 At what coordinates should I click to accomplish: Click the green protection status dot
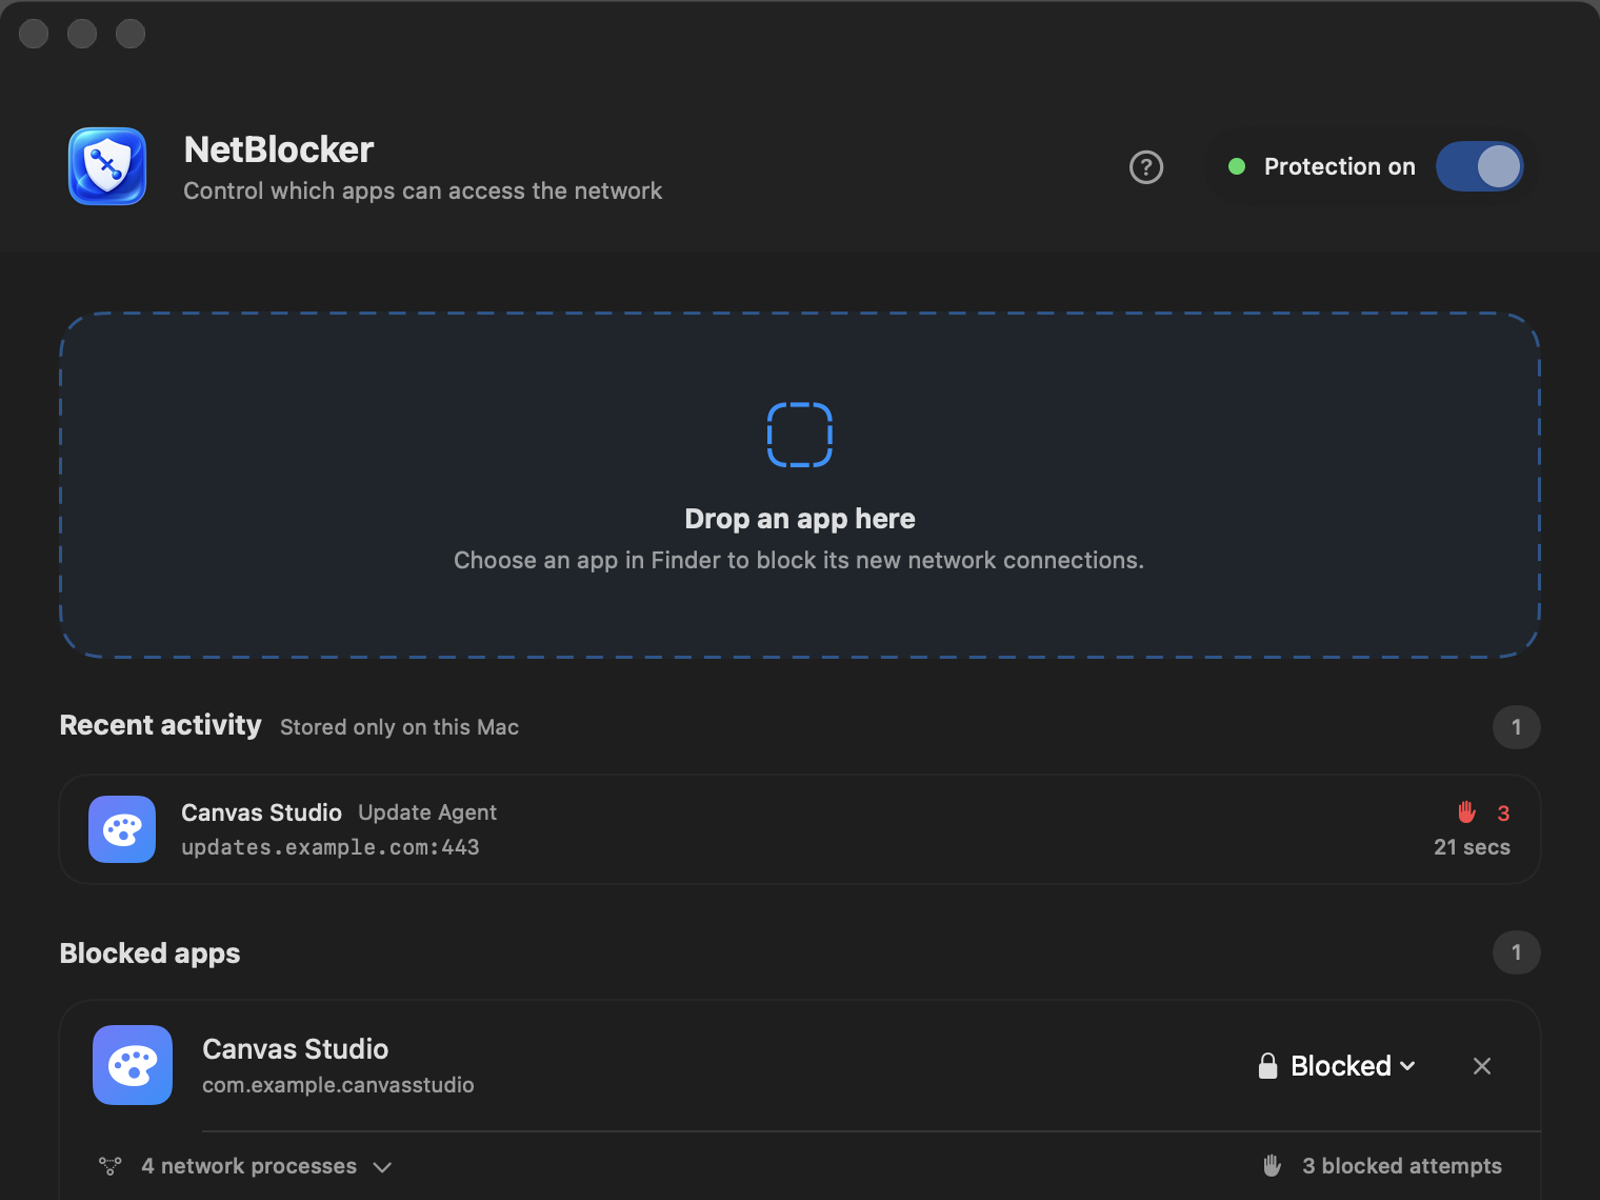point(1237,167)
